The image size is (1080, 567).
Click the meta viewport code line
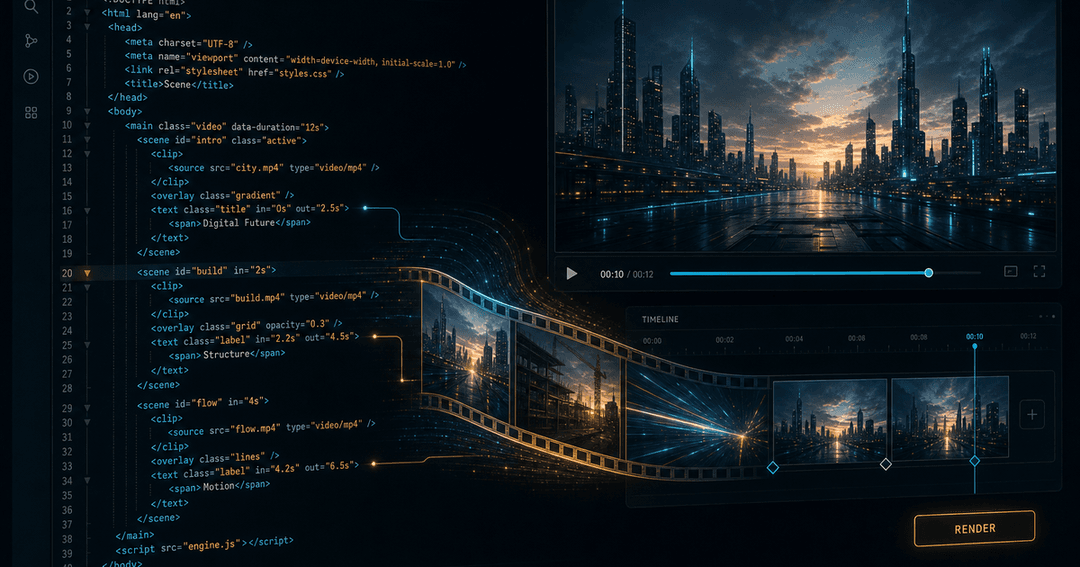pos(295,59)
